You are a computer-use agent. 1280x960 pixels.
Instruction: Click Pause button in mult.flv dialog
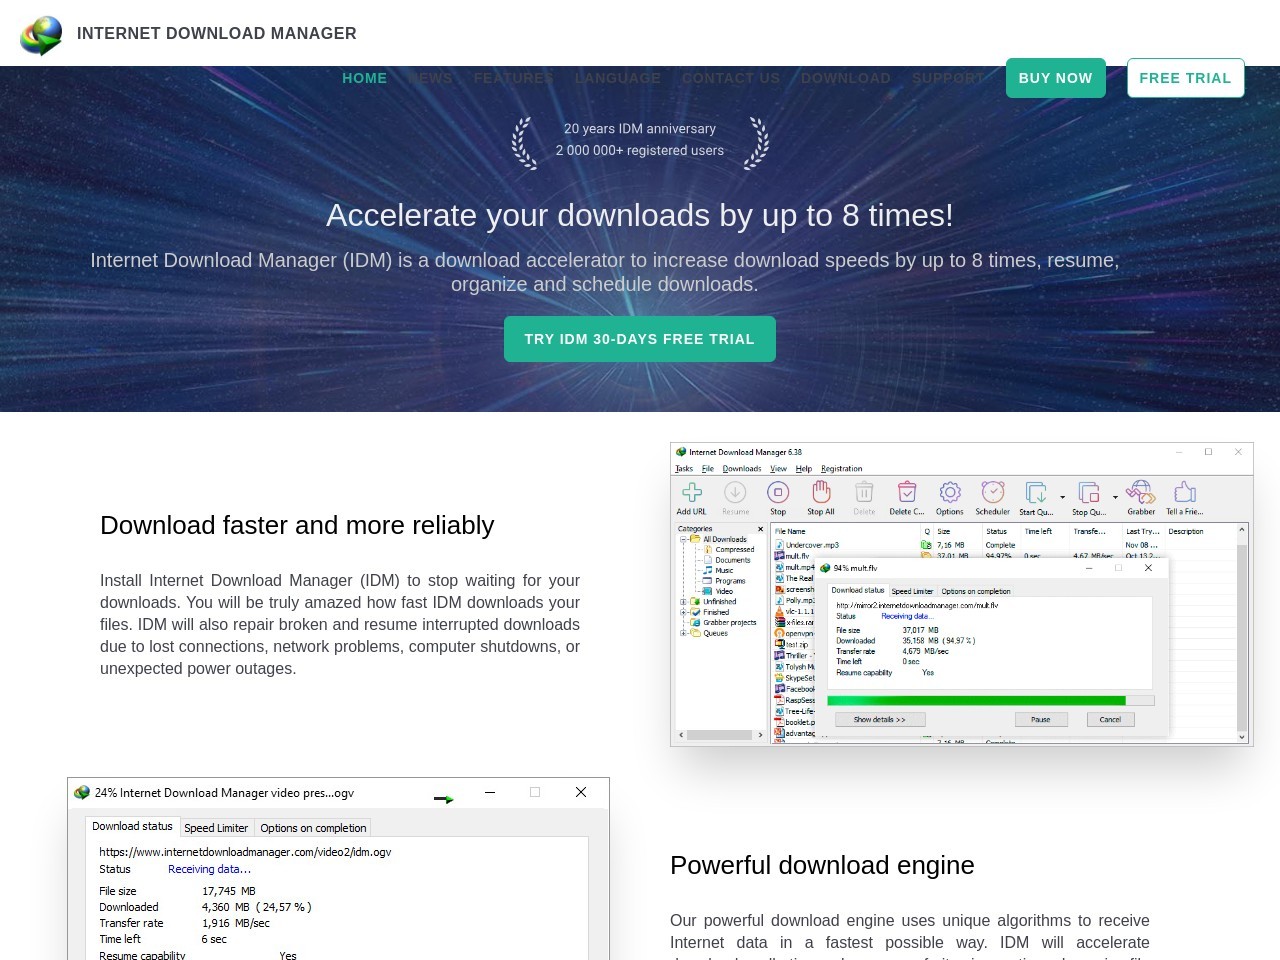pyautogui.click(x=1041, y=719)
